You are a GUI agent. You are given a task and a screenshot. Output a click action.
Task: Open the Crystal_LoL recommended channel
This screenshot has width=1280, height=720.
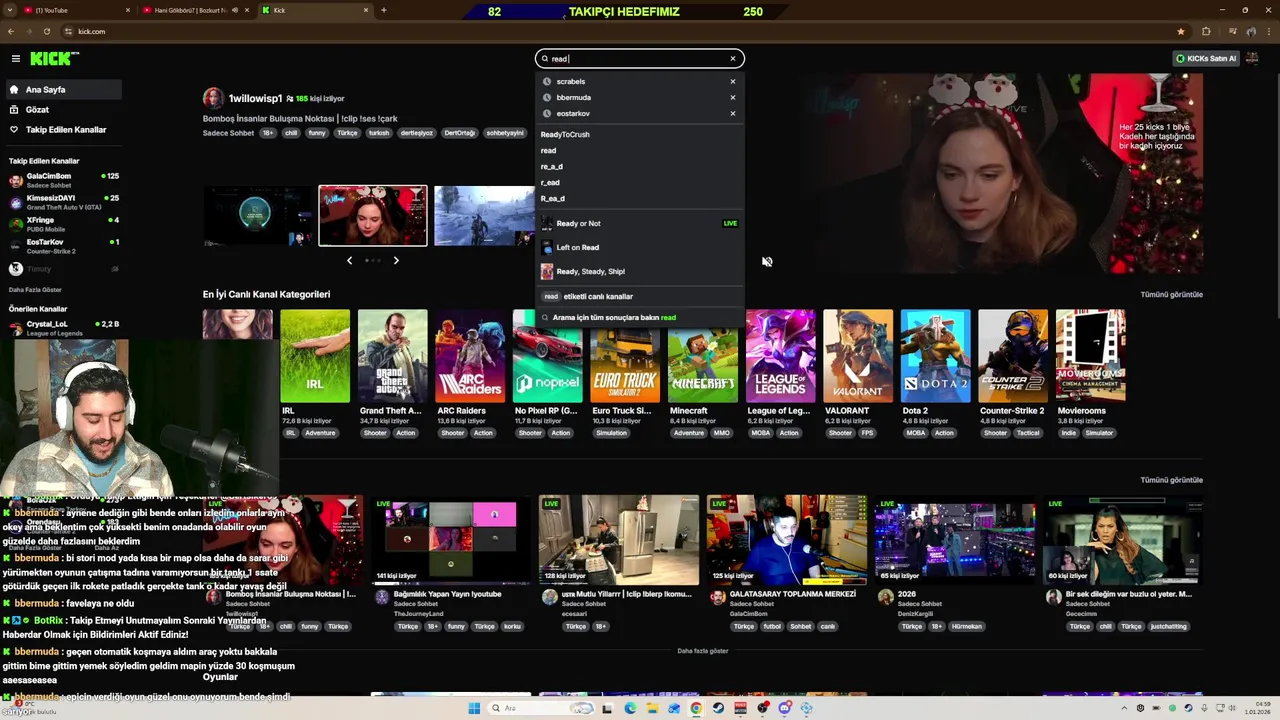[x=63, y=328]
